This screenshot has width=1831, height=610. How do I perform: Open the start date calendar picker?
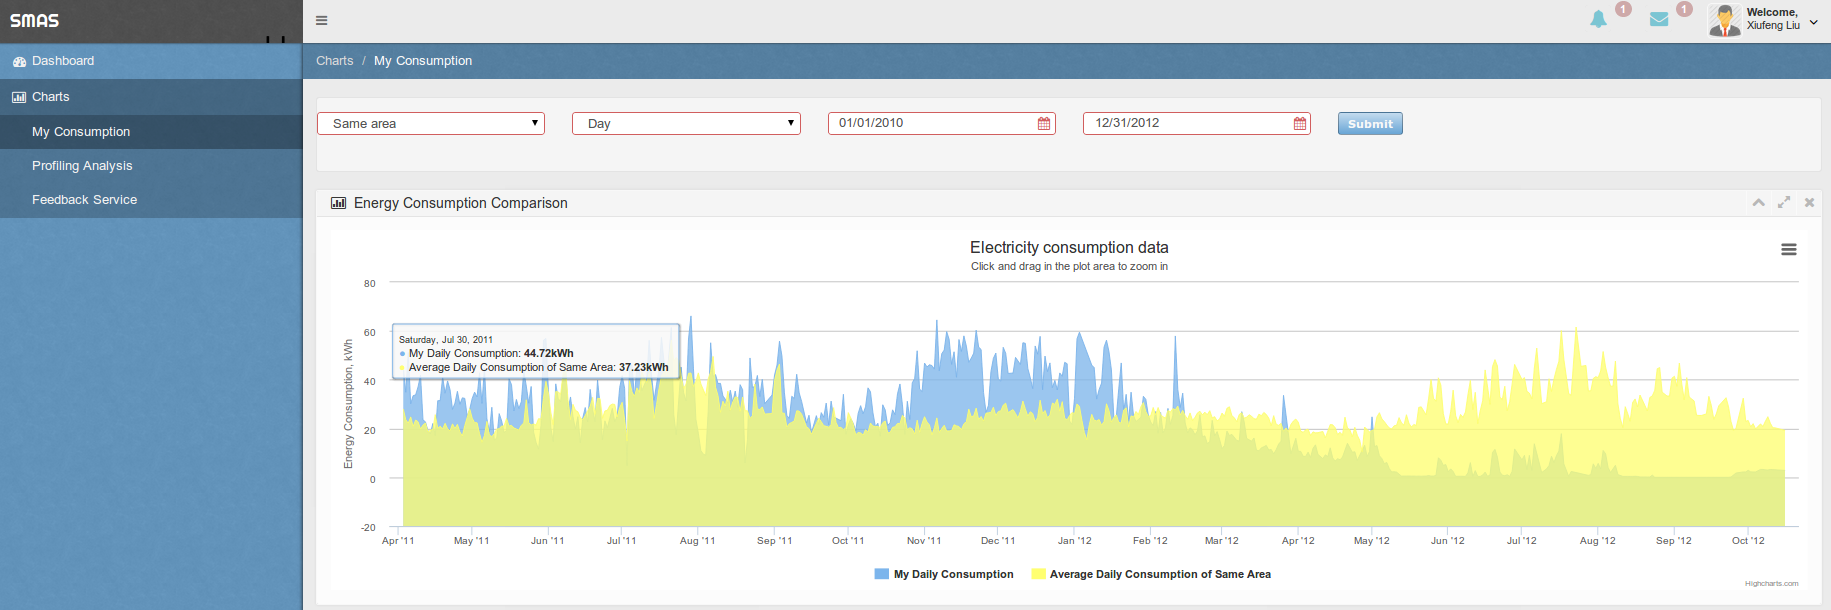[x=1044, y=124]
